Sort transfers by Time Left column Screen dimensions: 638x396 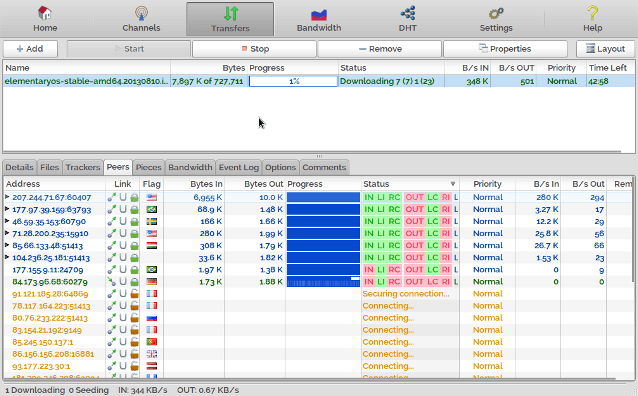point(610,68)
